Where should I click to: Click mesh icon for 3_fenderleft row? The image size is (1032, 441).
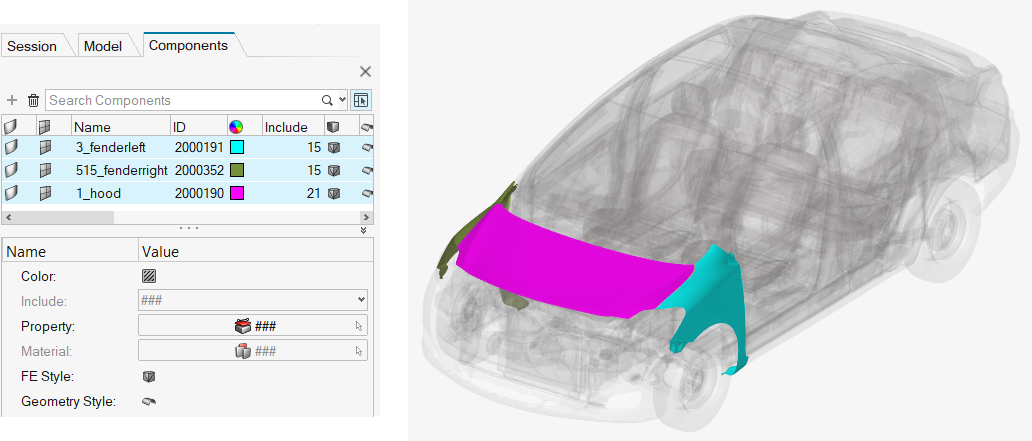pos(44,147)
